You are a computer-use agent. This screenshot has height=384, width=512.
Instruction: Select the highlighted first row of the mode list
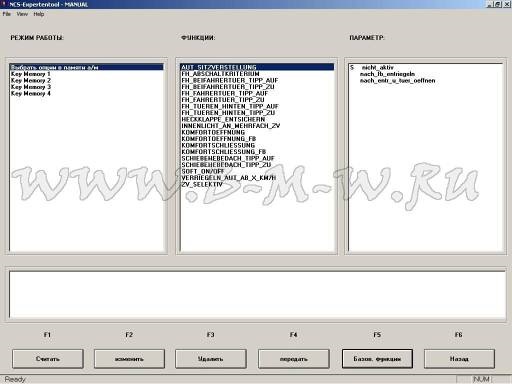[x=87, y=67]
